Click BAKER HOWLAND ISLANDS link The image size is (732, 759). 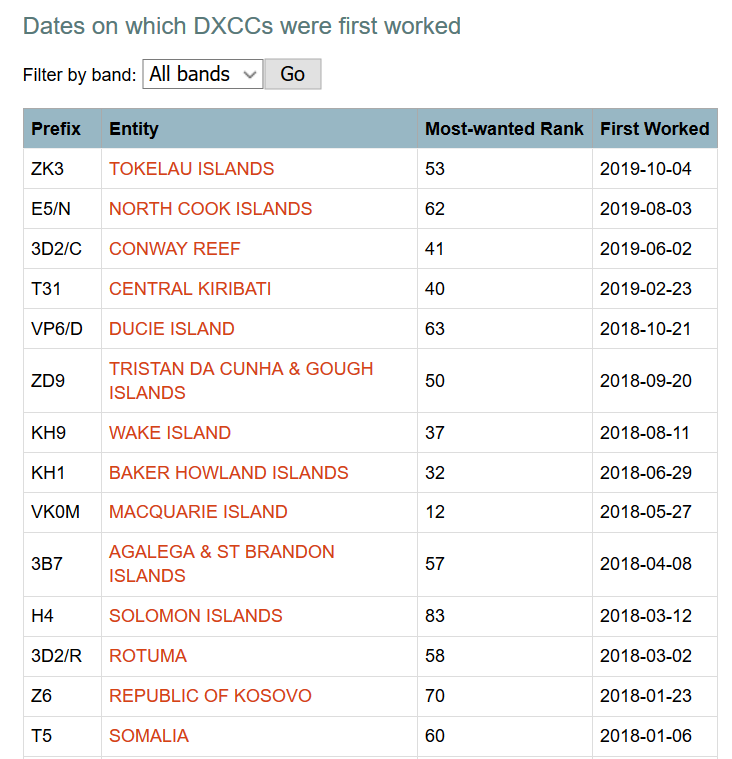click(229, 473)
